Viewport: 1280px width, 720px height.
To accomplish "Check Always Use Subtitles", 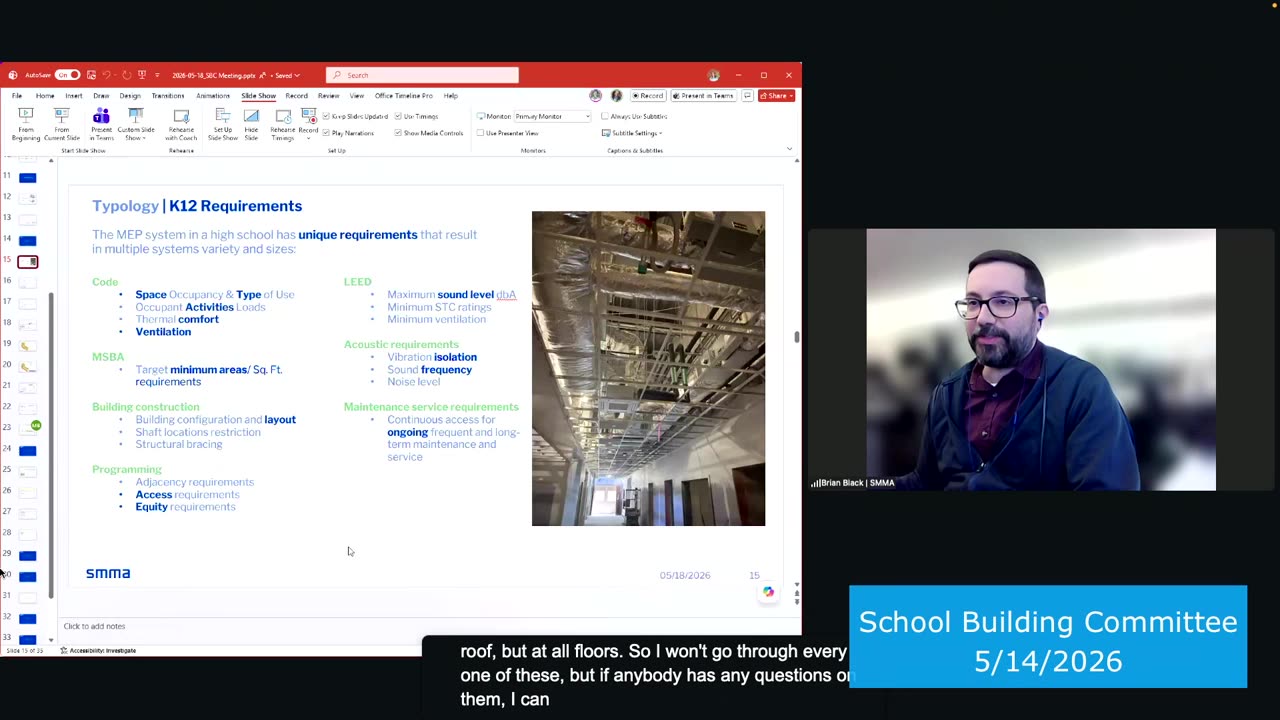I will (605, 116).
